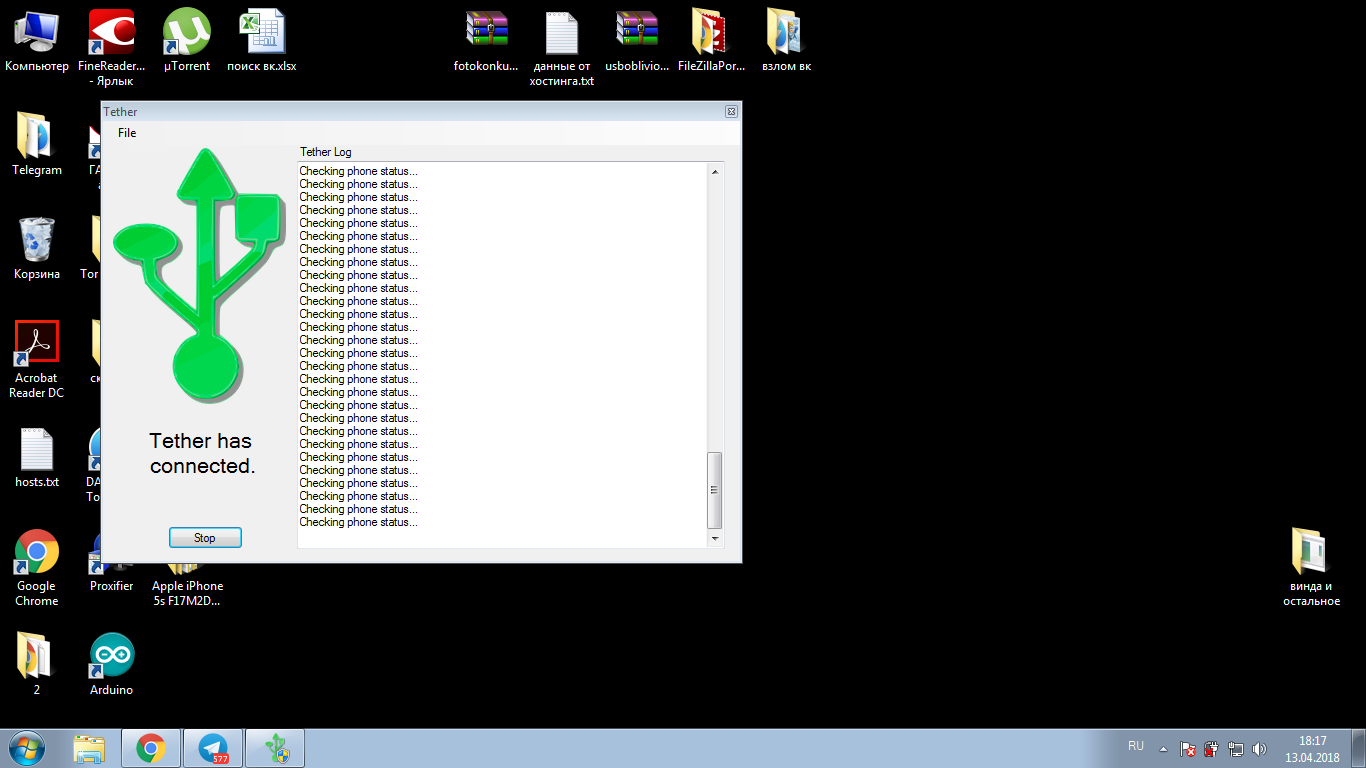Screen dimensions: 1366x768
Task: Click the Windows Start button
Action: click(x=27, y=748)
